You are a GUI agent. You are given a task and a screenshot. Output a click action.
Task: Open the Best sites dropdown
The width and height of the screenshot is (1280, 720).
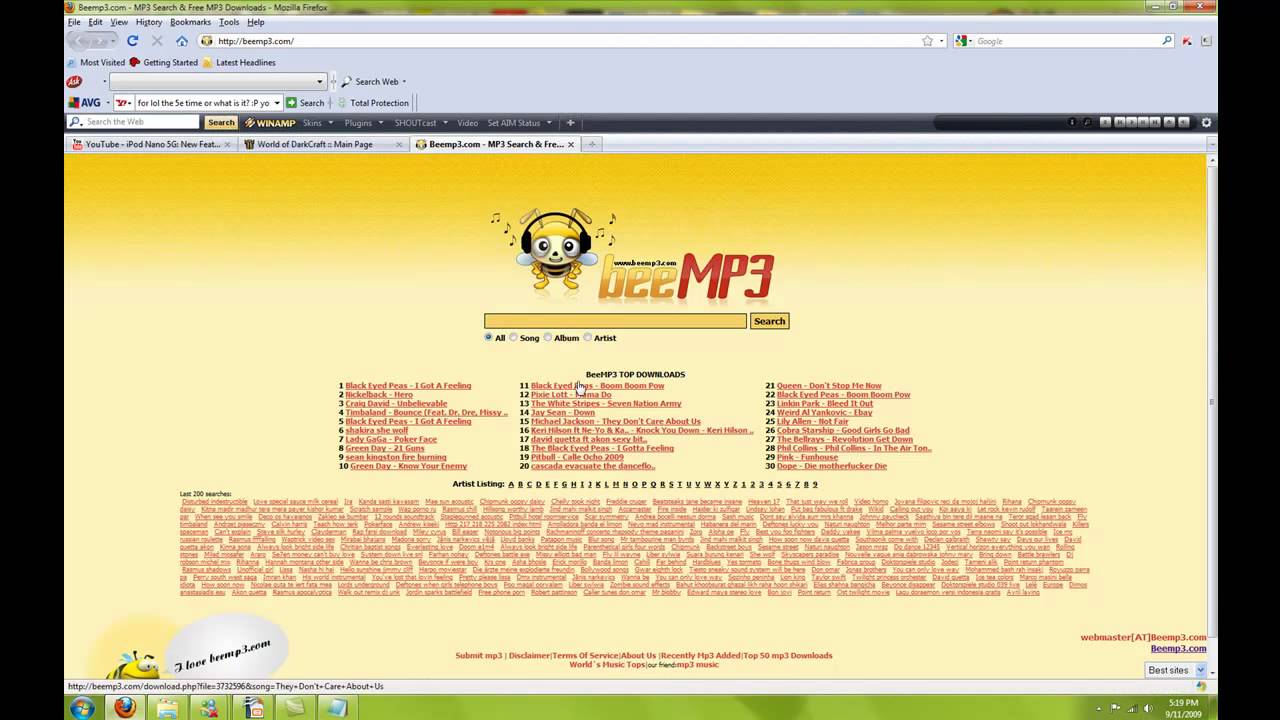coord(1174,670)
